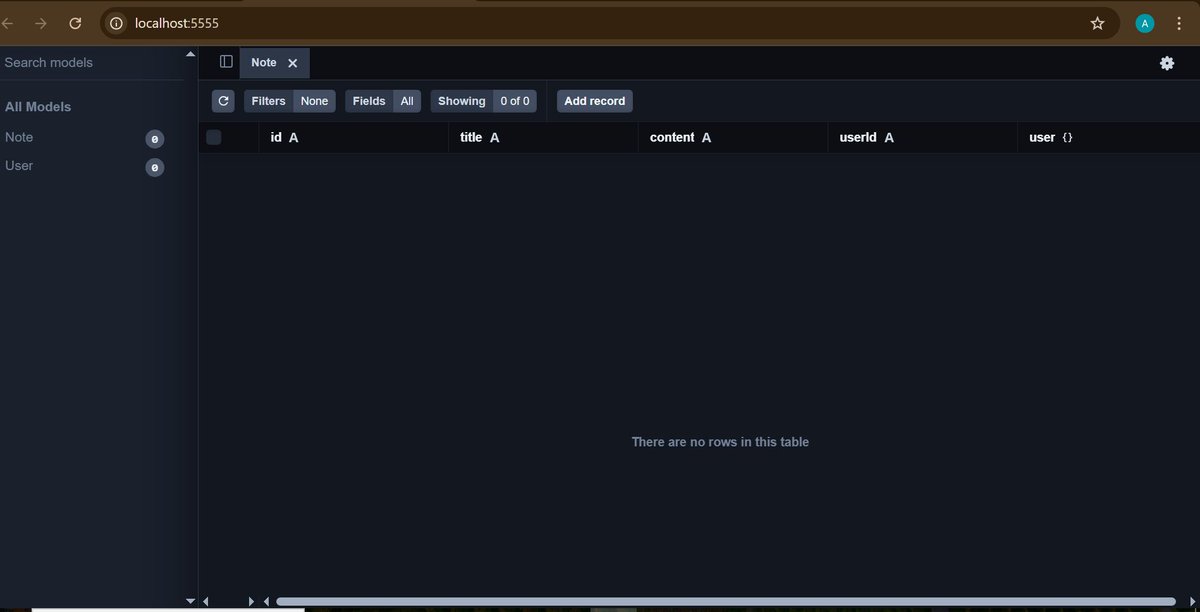
Task: Open the Chrome profile avatar
Action: pos(1145,23)
